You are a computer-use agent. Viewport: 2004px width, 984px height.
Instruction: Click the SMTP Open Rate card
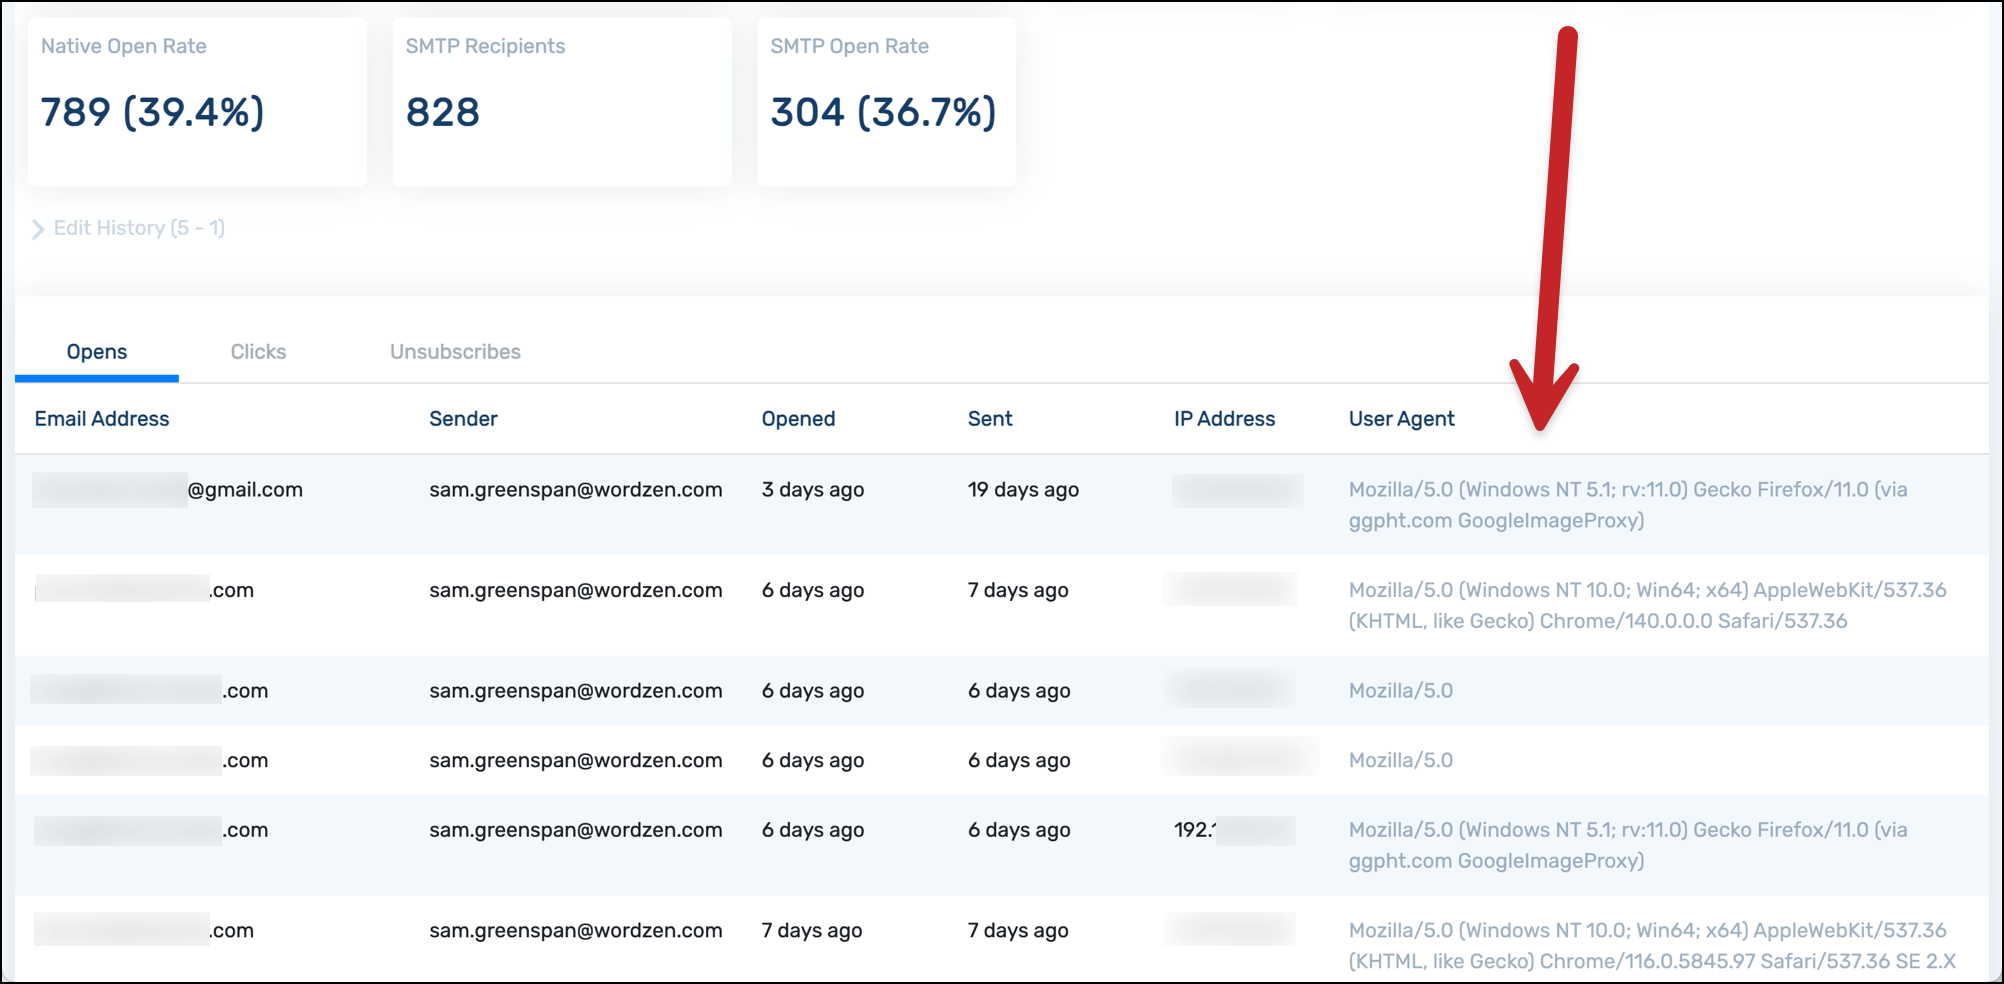(886, 101)
